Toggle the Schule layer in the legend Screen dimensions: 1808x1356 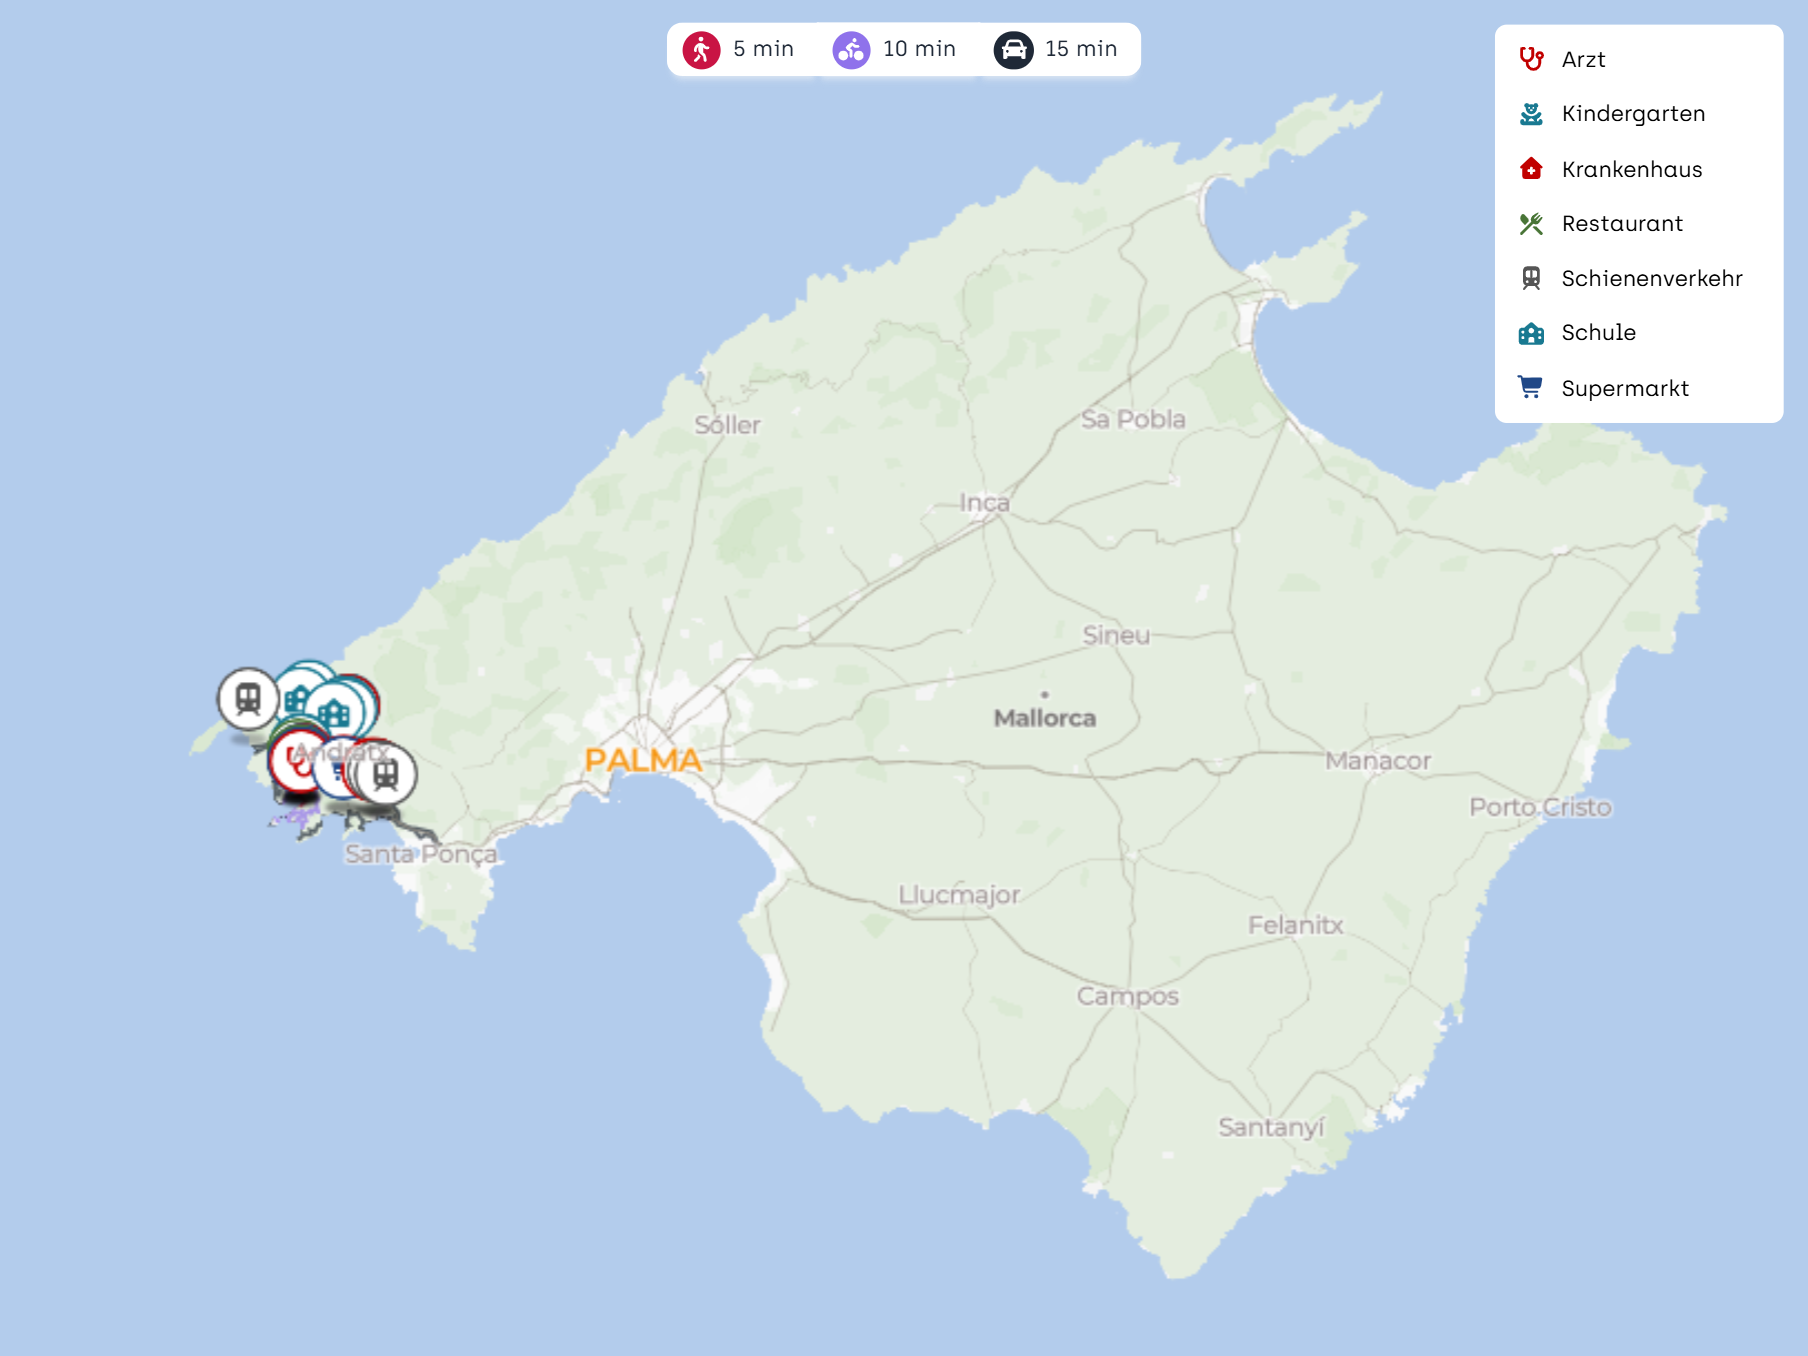point(1598,333)
